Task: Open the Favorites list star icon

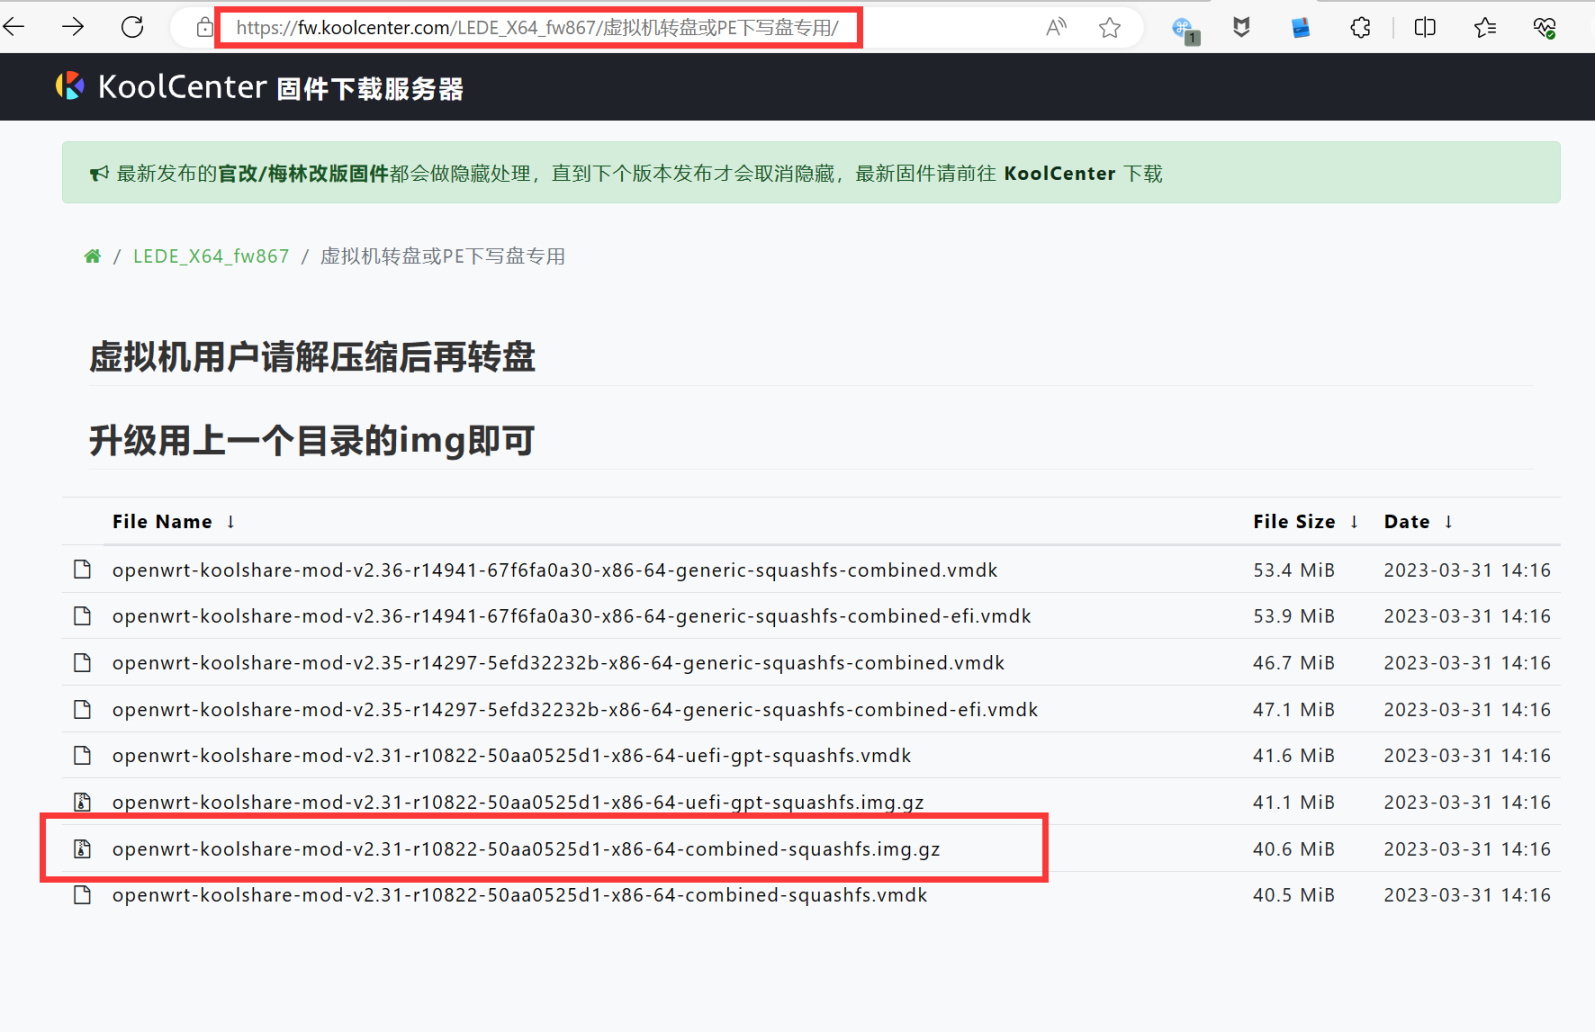Action: 1485,28
